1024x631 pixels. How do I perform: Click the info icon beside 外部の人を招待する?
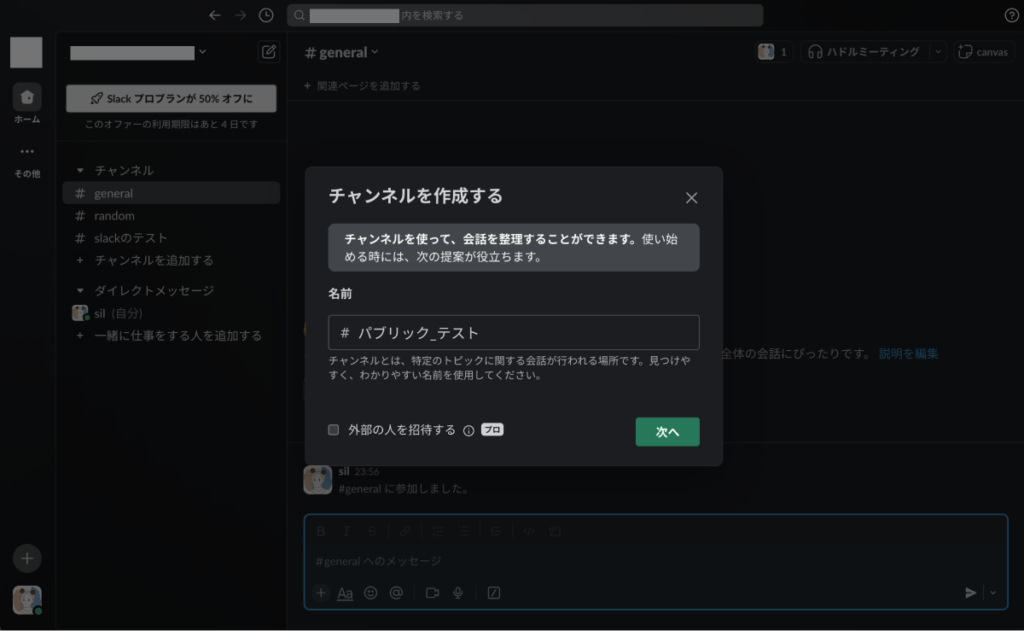[x=468, y=430]
